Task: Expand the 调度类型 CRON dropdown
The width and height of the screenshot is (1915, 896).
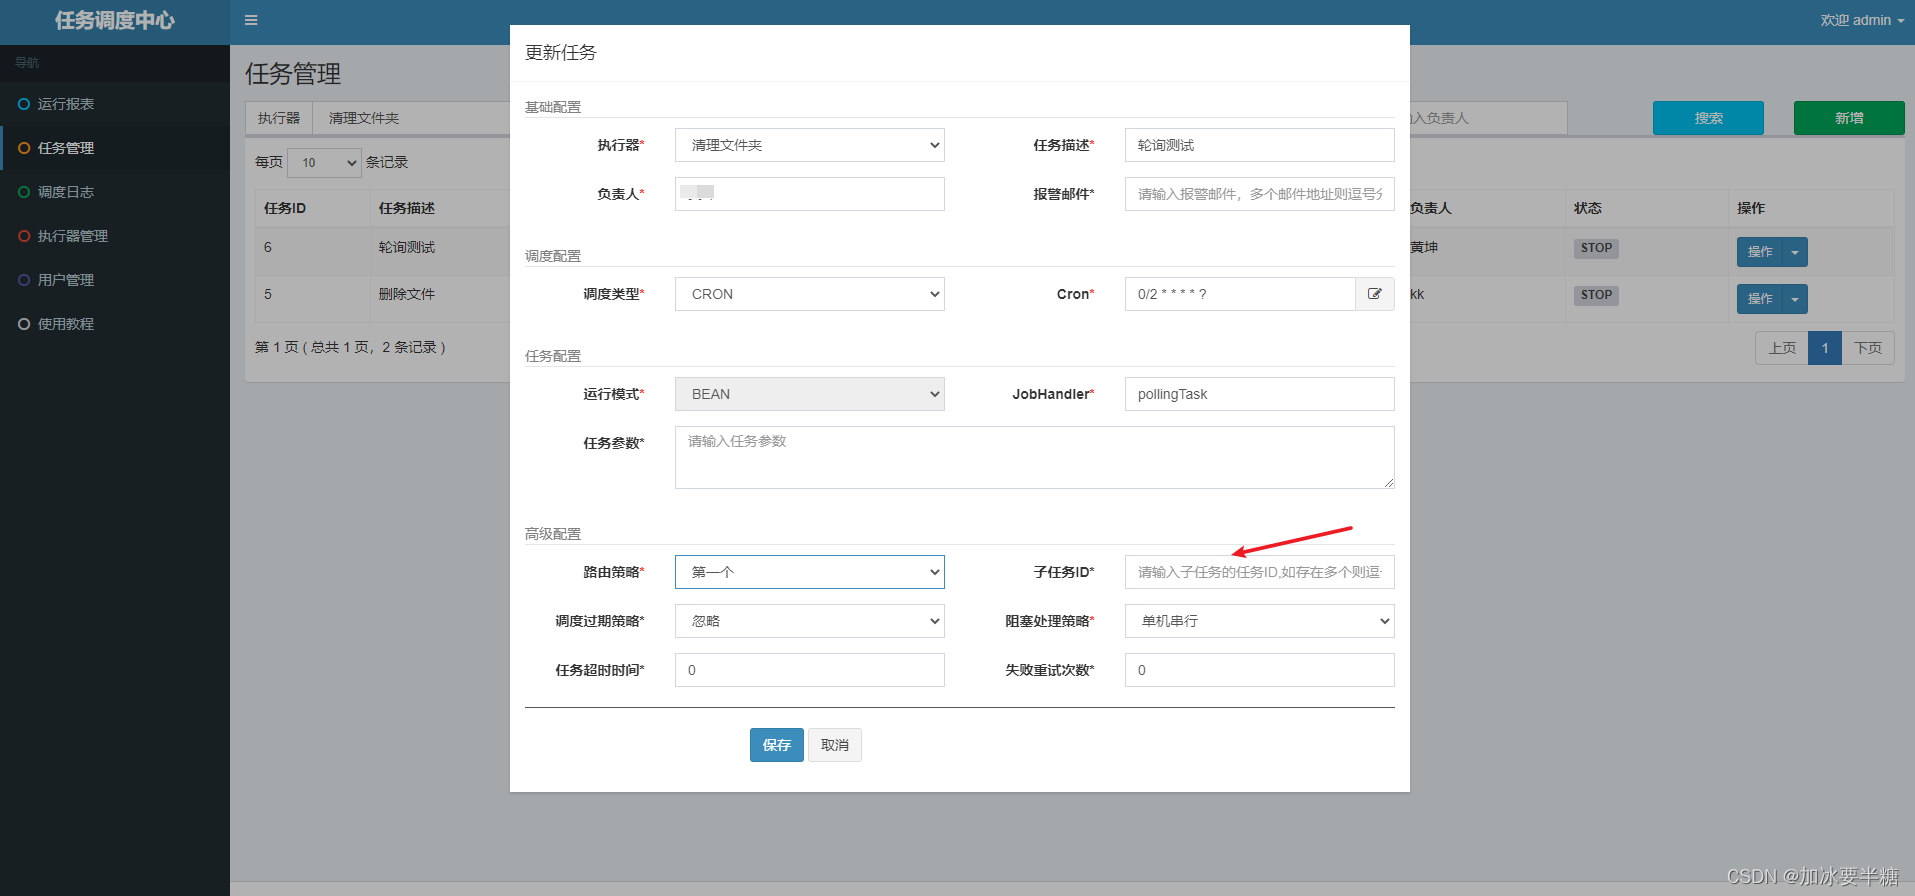Action: click(810, 294)
